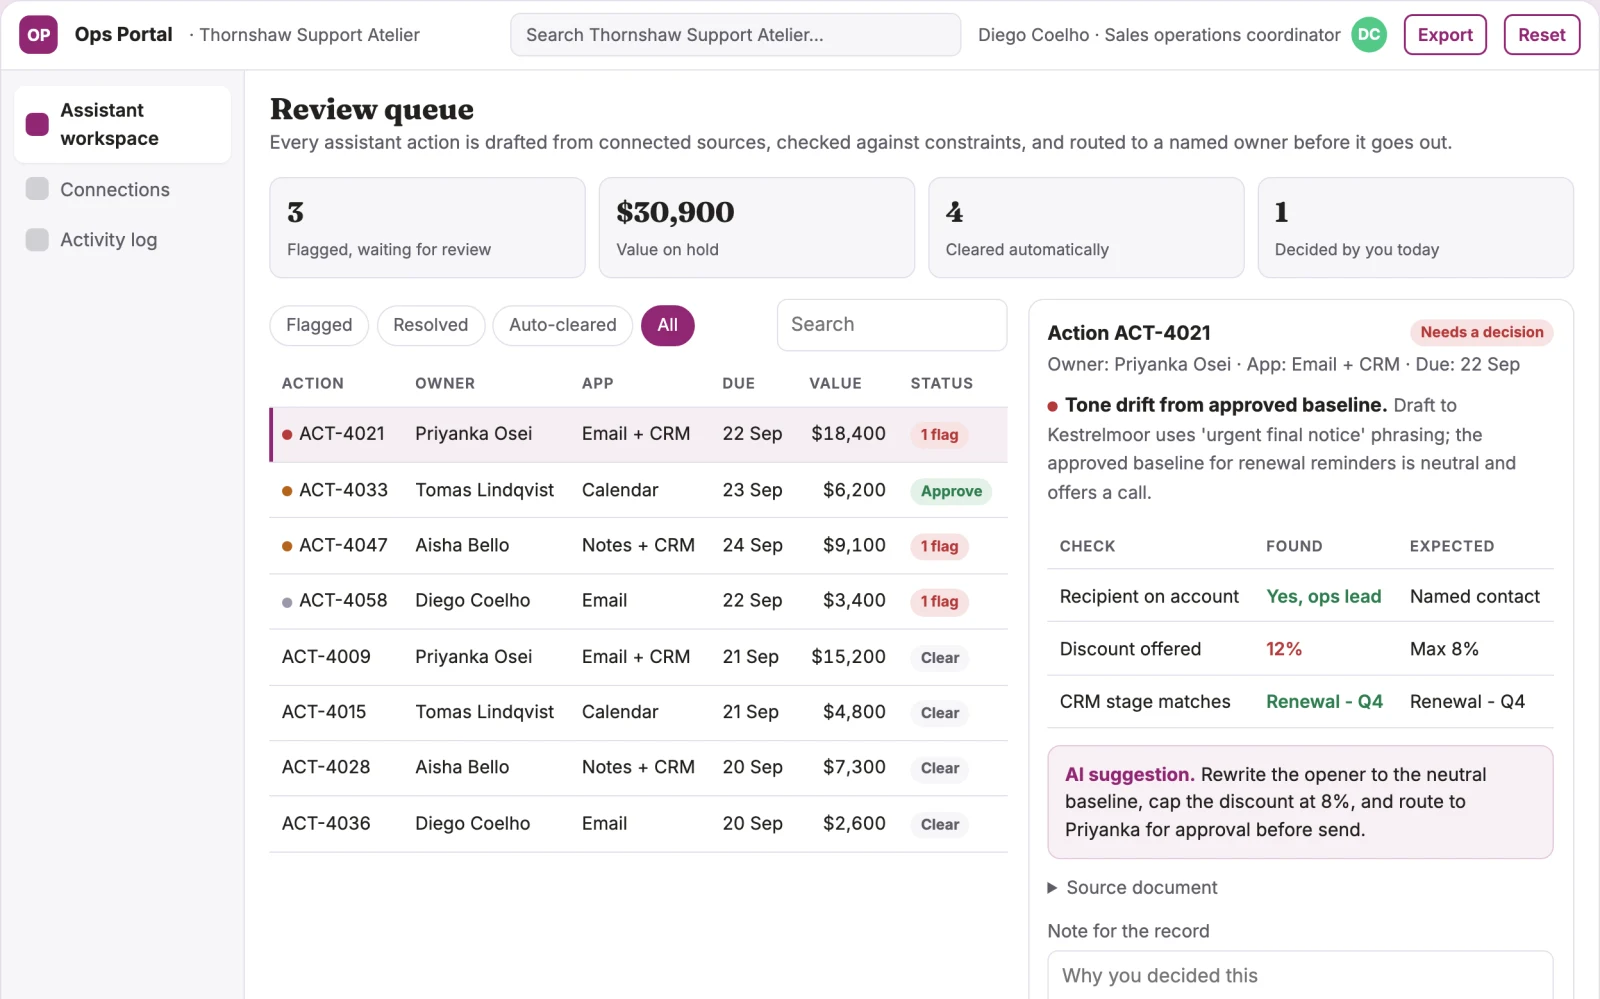
Task: Open the DC user avatar
Action: coord(1369,35)
